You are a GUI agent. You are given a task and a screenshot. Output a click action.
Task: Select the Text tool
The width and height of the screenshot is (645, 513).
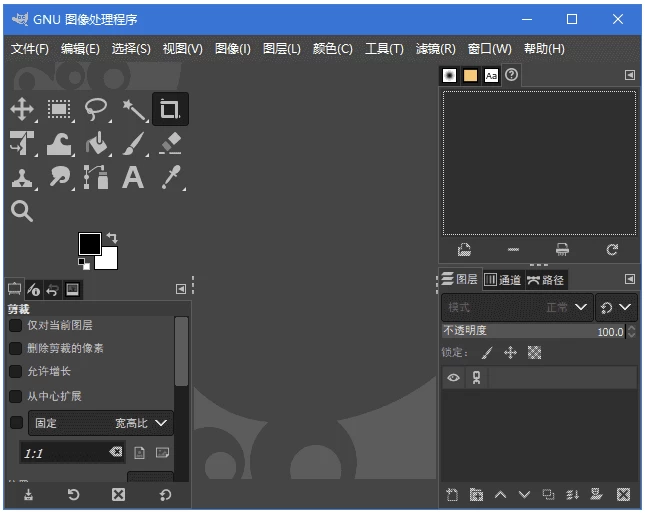(x=133, y=178)
